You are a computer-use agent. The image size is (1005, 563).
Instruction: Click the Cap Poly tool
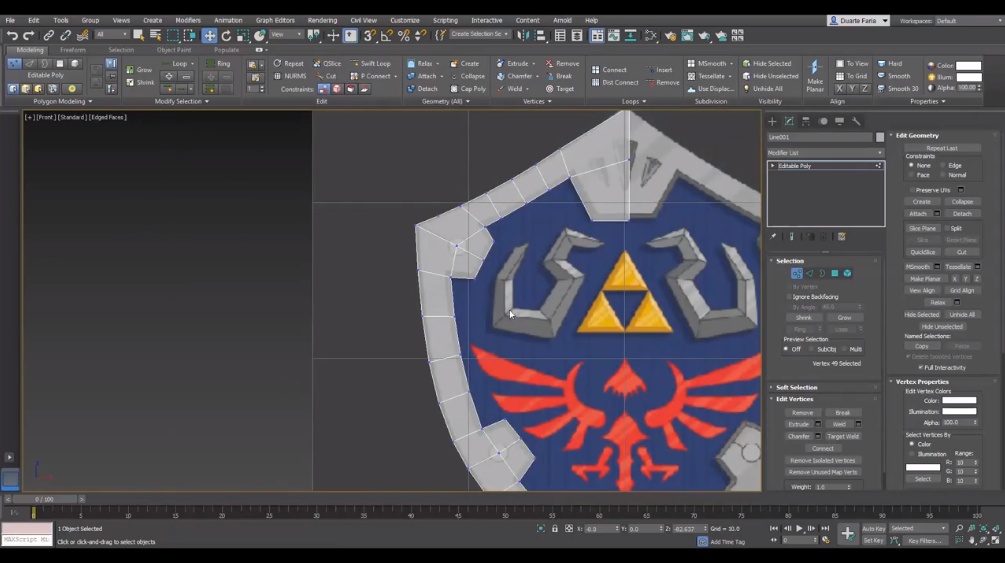click(x=469, y=88)
